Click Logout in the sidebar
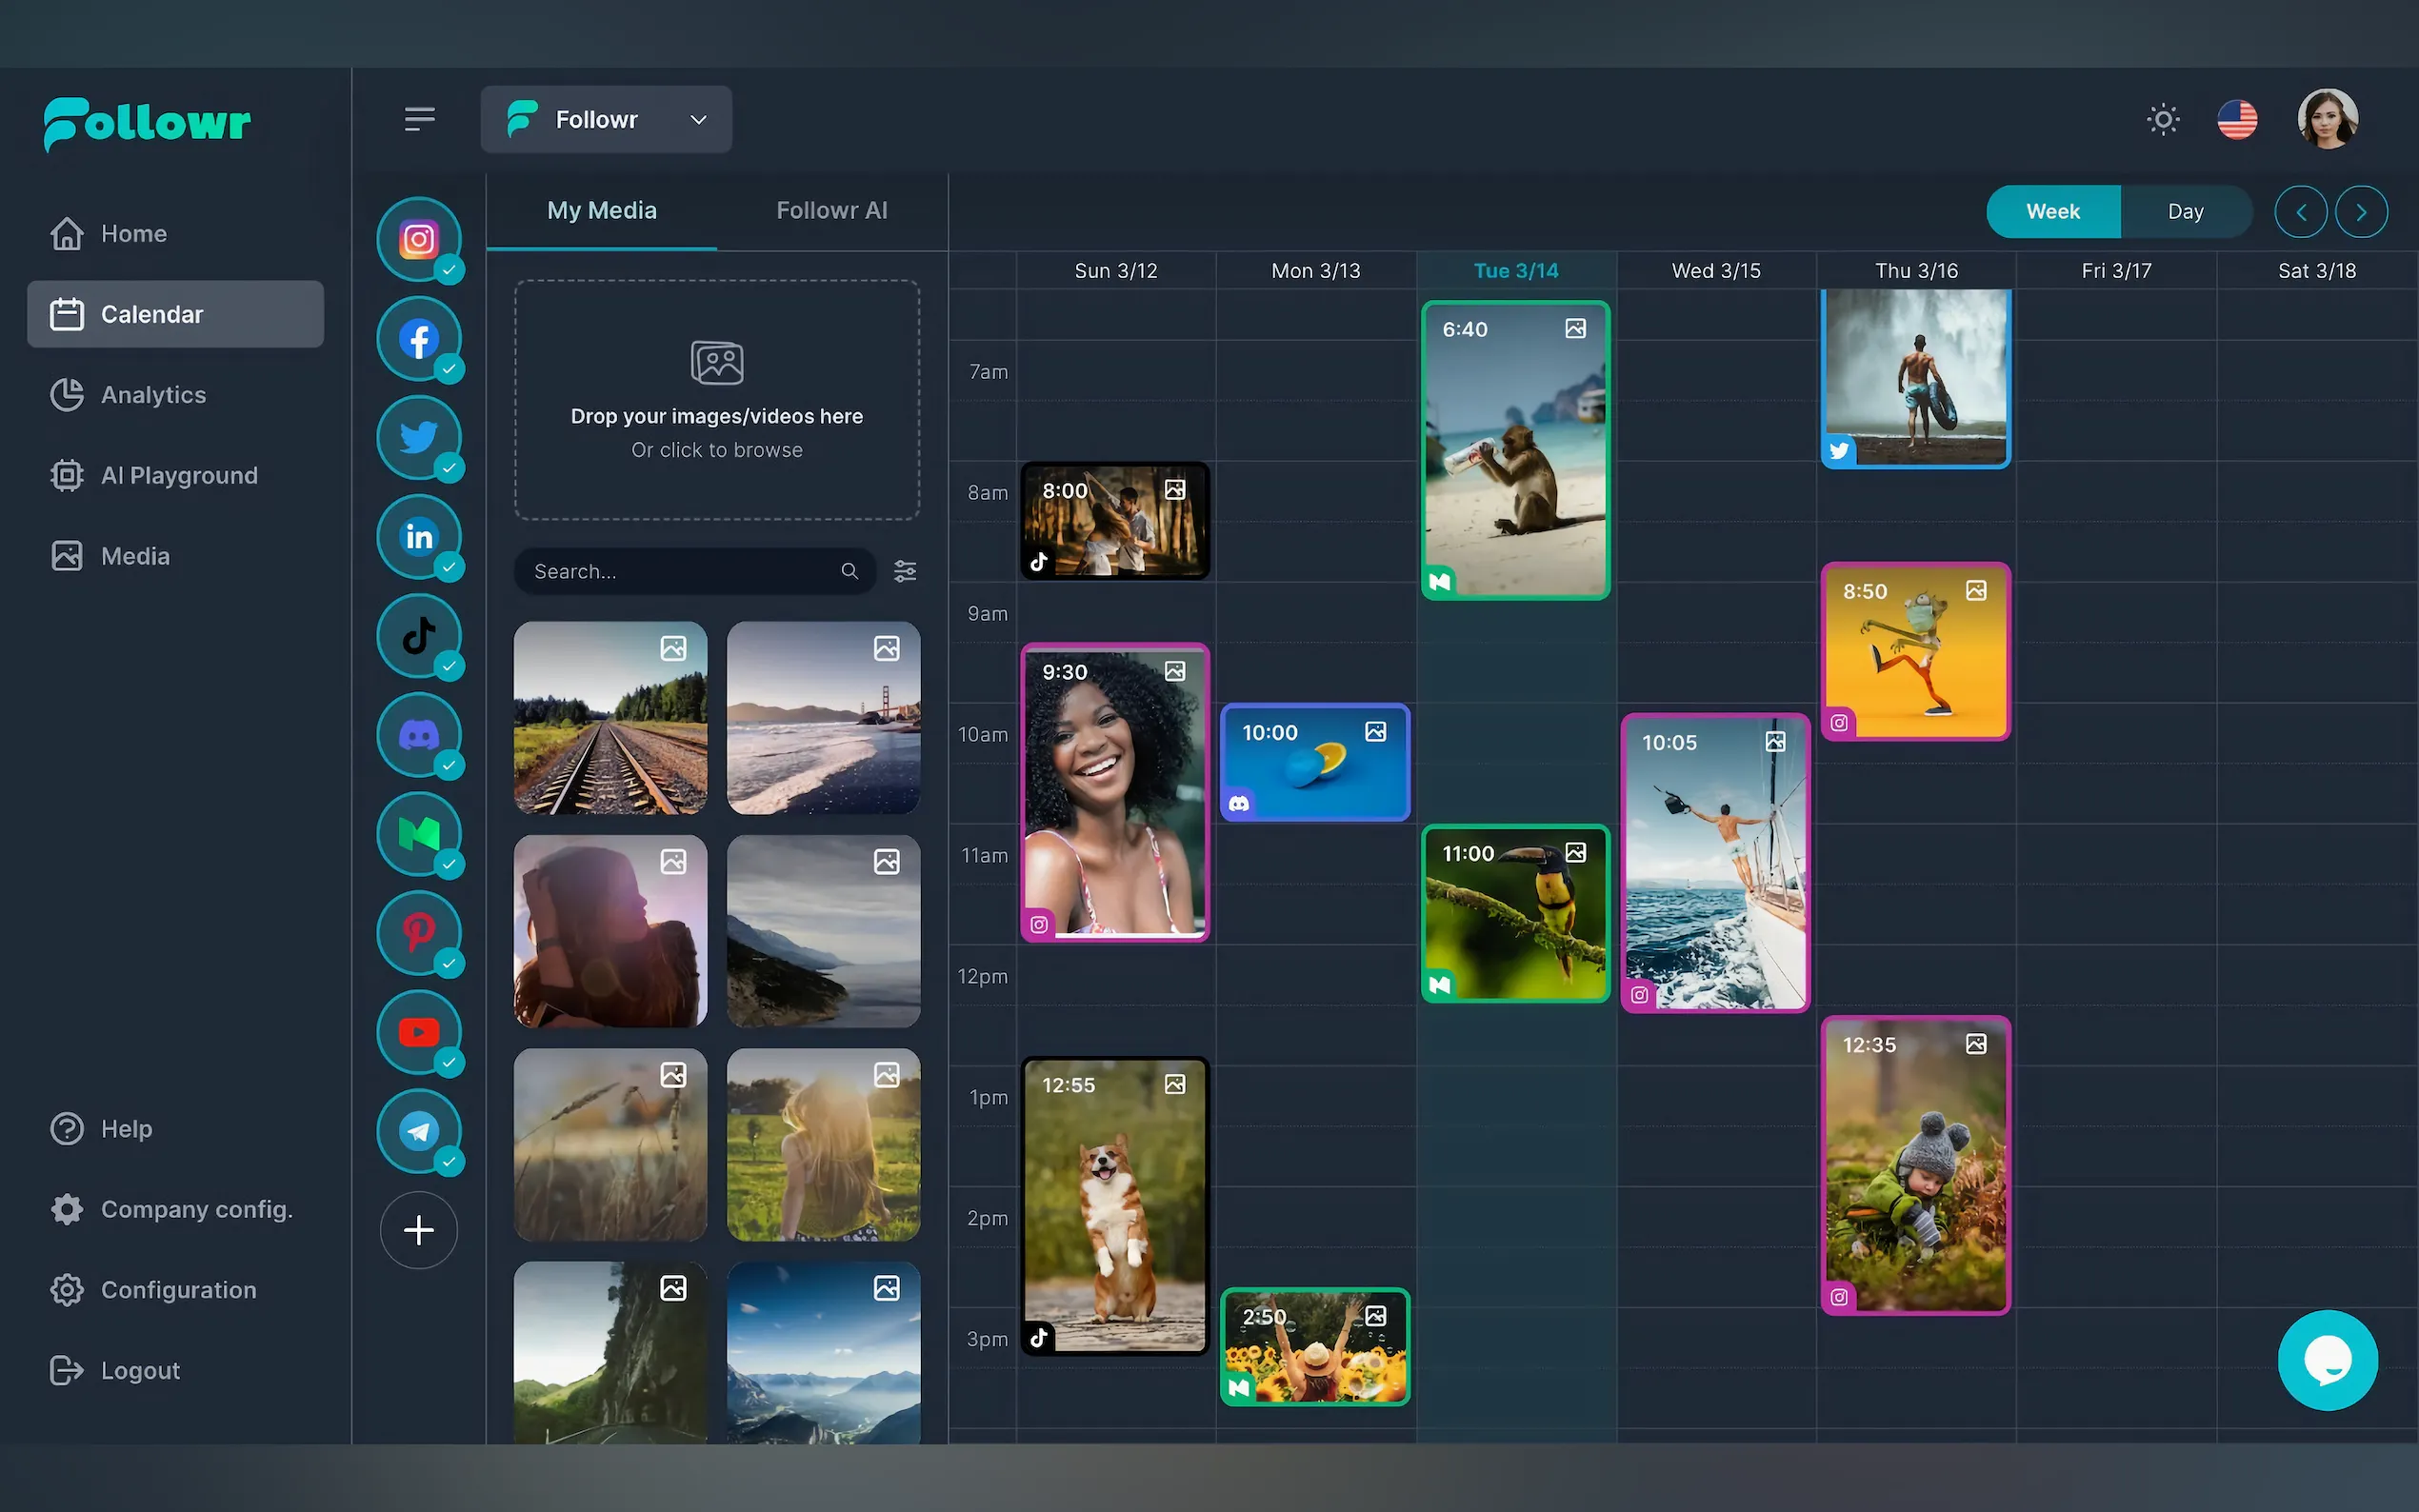 pyautogui.click(x=140, y=1370)
